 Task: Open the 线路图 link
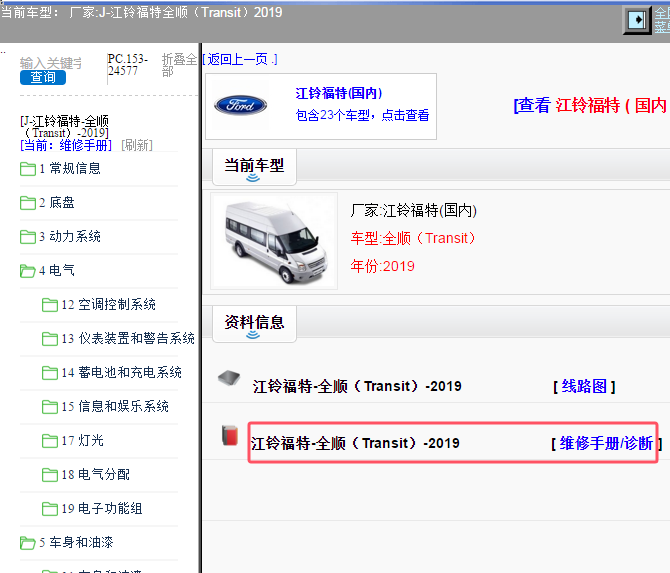pyautogui.click(x=584, y=386)
